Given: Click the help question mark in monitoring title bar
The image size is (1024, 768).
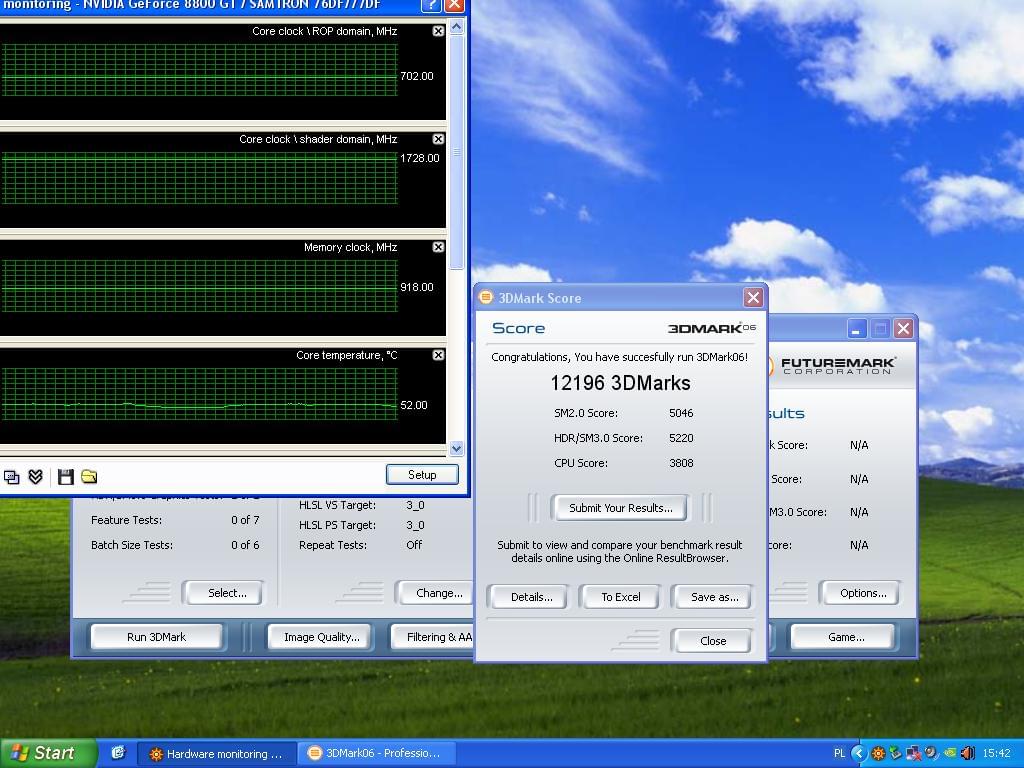Looking at the screenshot, I should (431, 4).
